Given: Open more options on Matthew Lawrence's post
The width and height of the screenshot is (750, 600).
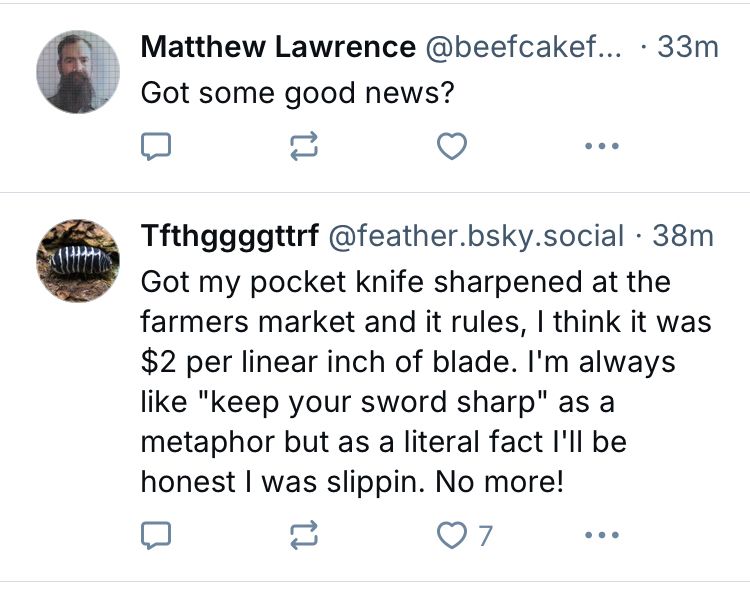Looking at the screenshot, I should point(602,147).
